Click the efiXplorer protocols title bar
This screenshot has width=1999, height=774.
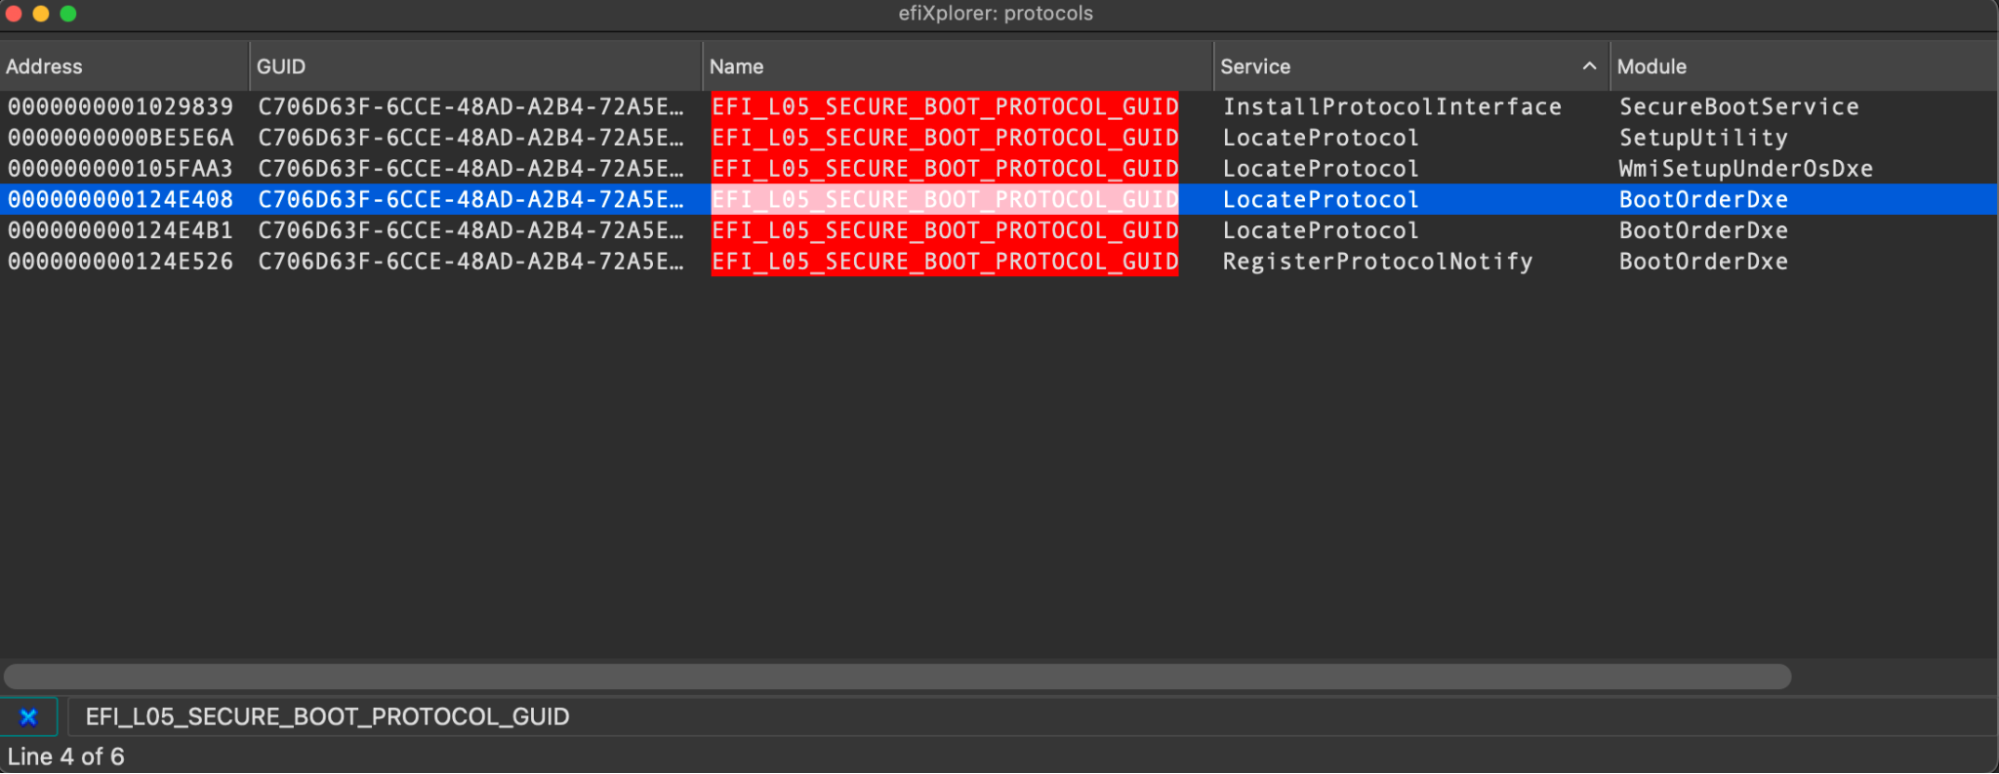[997, 13]
